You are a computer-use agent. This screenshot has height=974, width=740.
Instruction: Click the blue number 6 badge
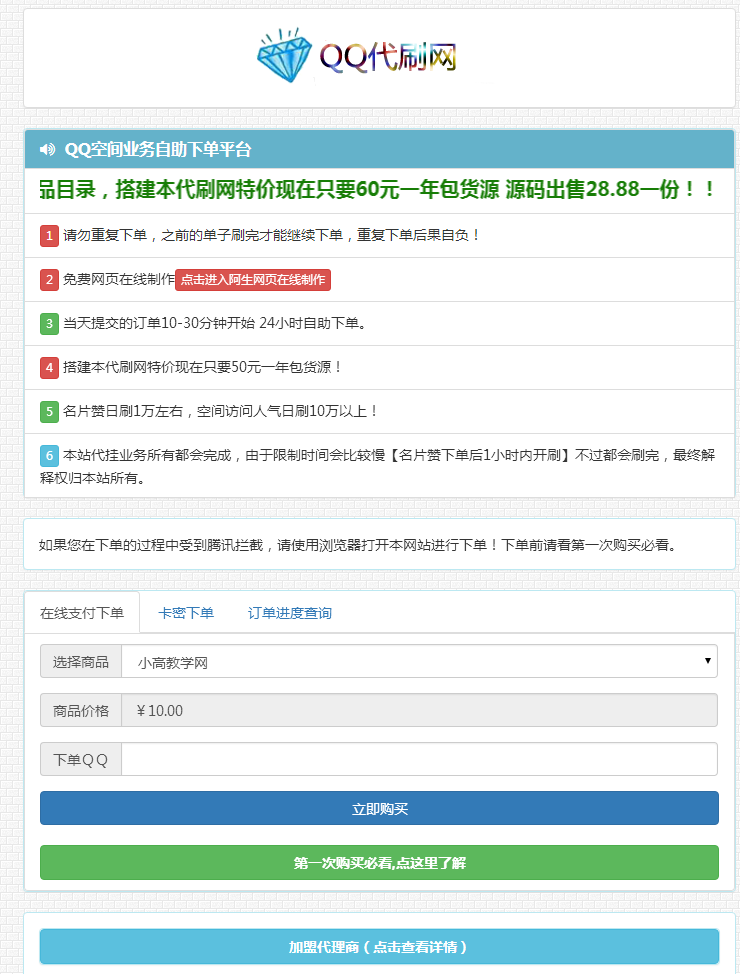click(49, 455)
